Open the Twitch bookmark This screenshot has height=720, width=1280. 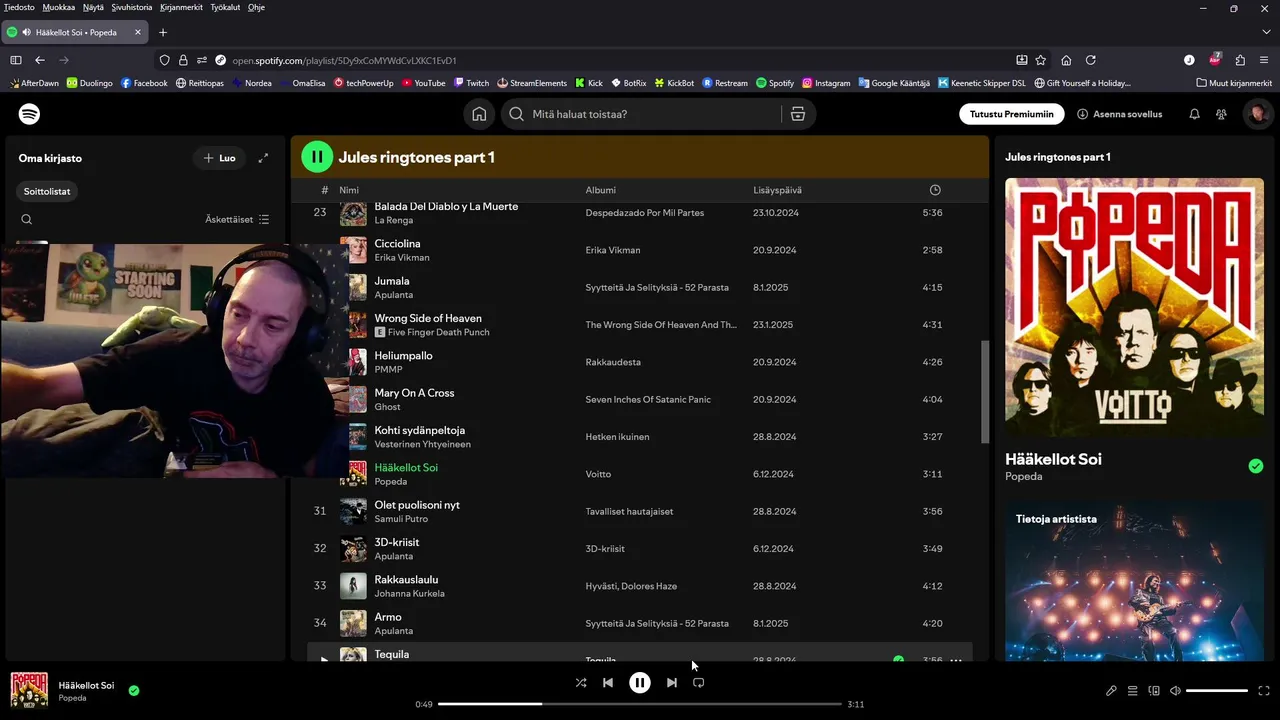(471, 83)
